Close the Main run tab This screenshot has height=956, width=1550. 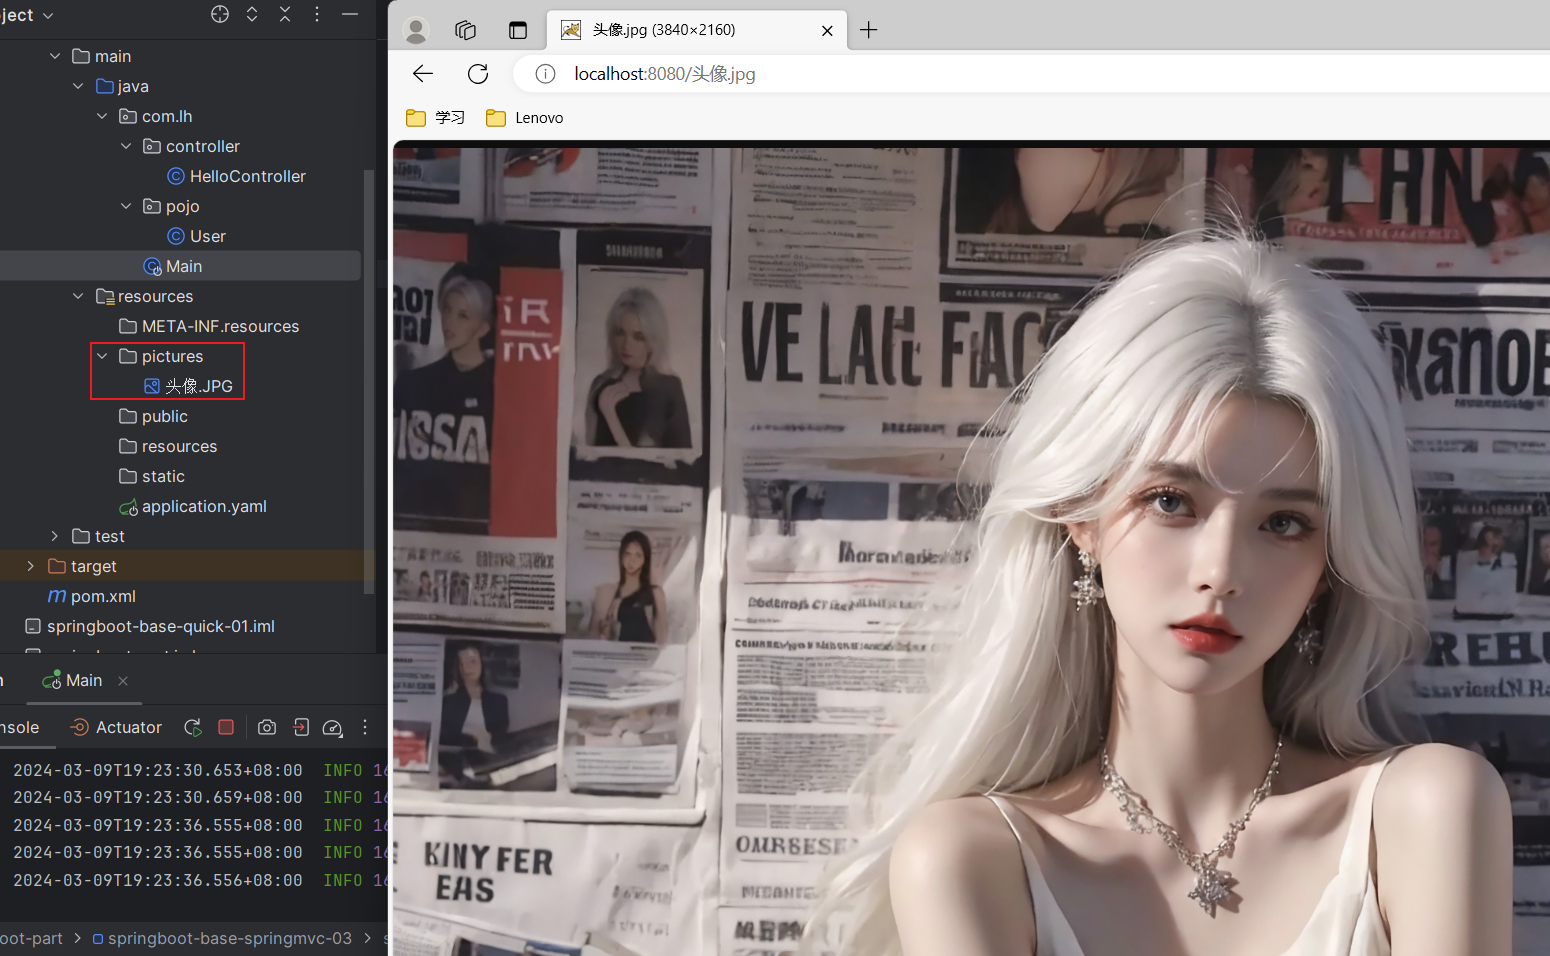(123, 681)
